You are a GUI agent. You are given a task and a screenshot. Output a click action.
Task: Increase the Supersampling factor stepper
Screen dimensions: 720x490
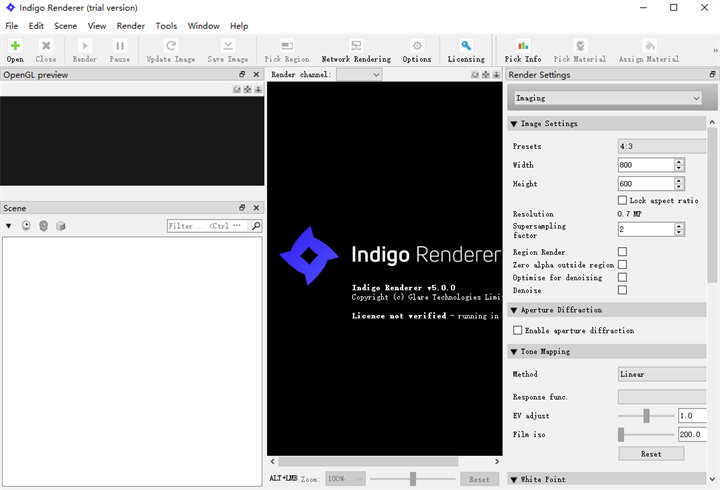(679, 225)
